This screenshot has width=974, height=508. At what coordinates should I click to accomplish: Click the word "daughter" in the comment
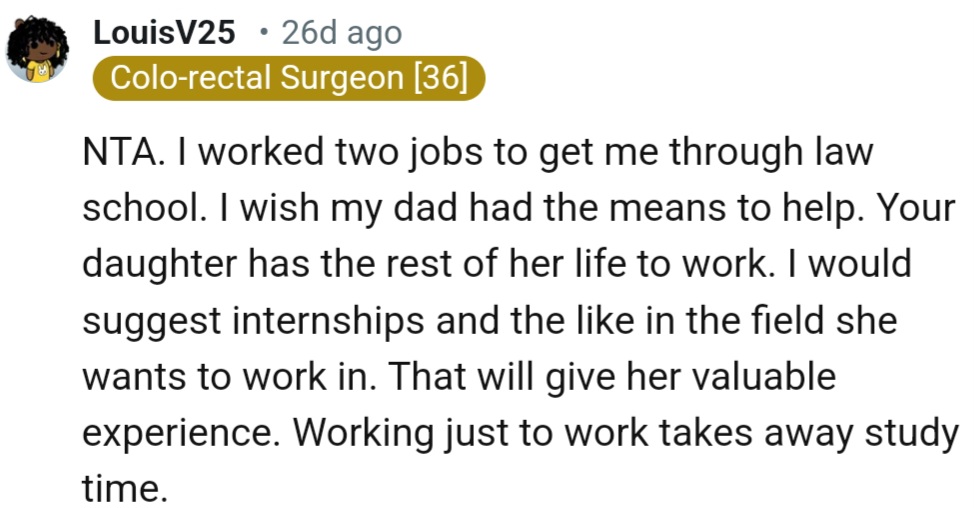[x=157, y=265]
